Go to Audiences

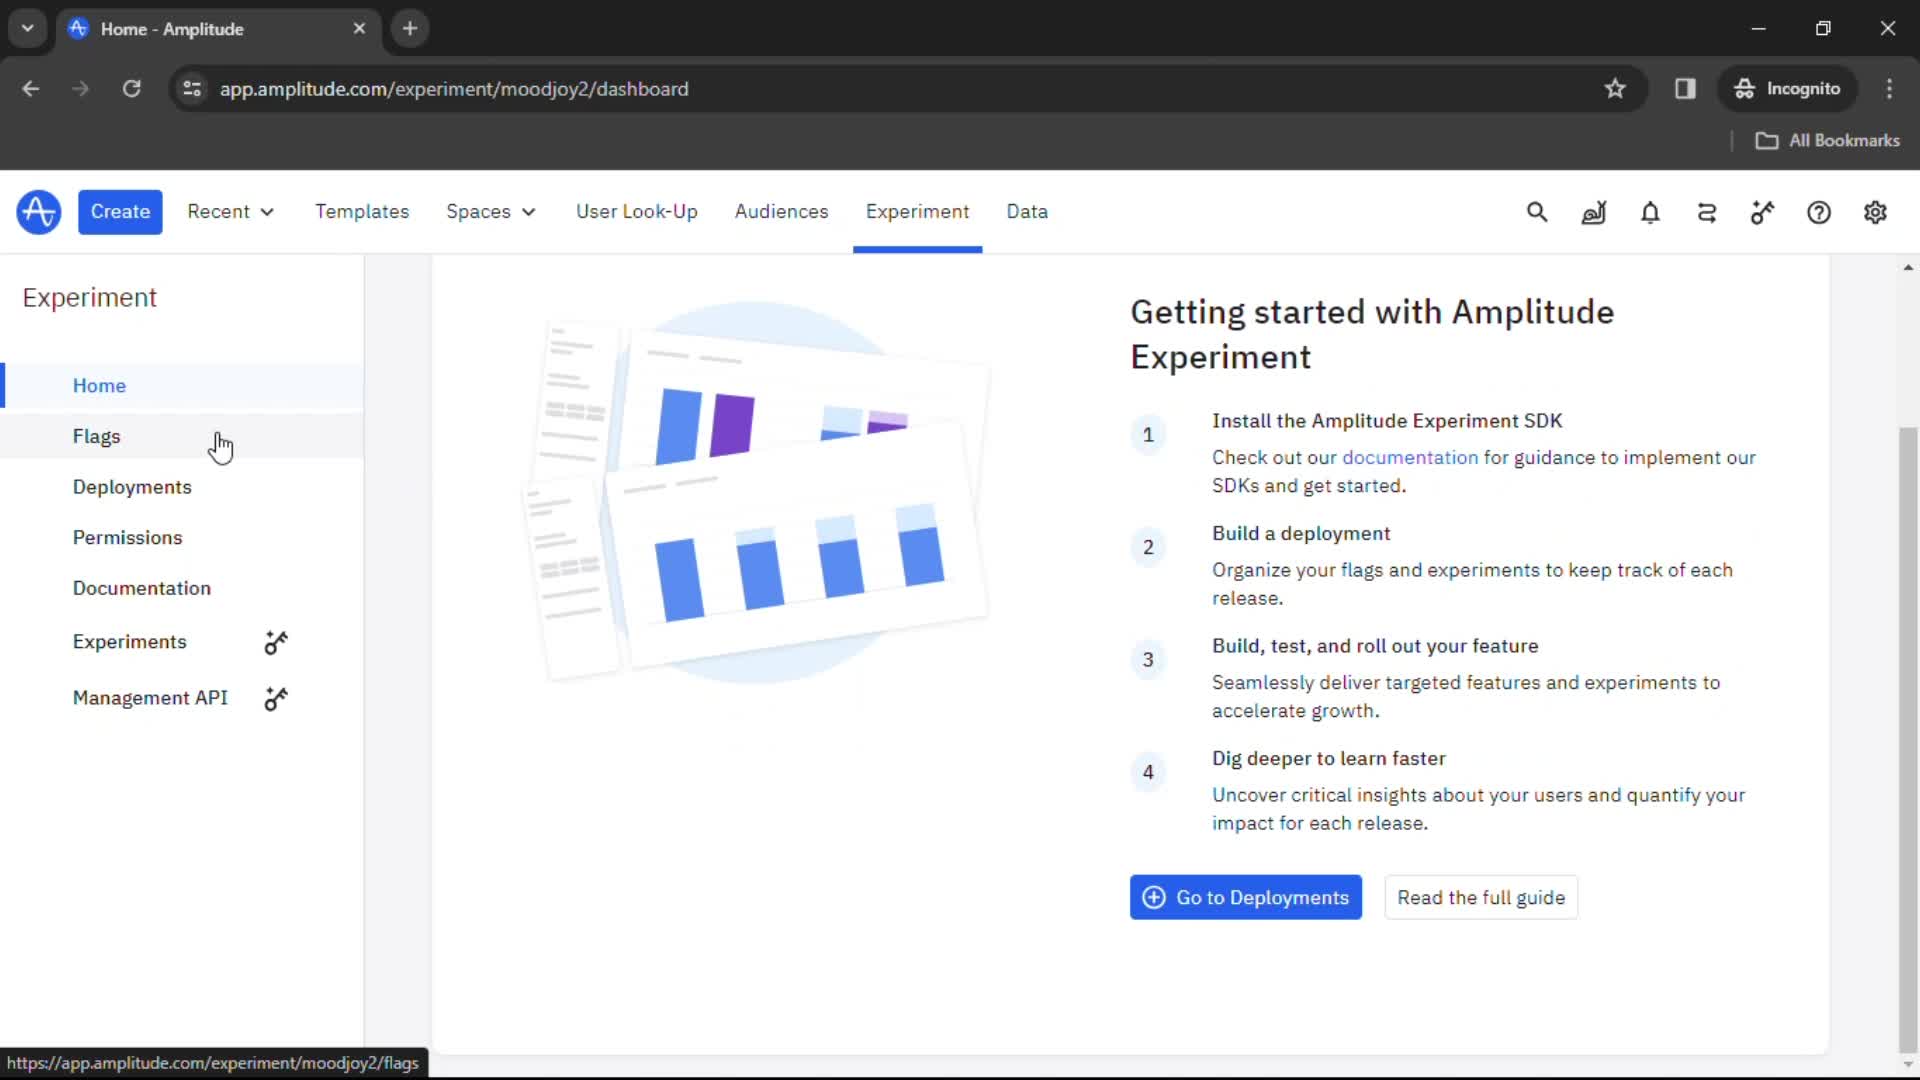[781, 212]
